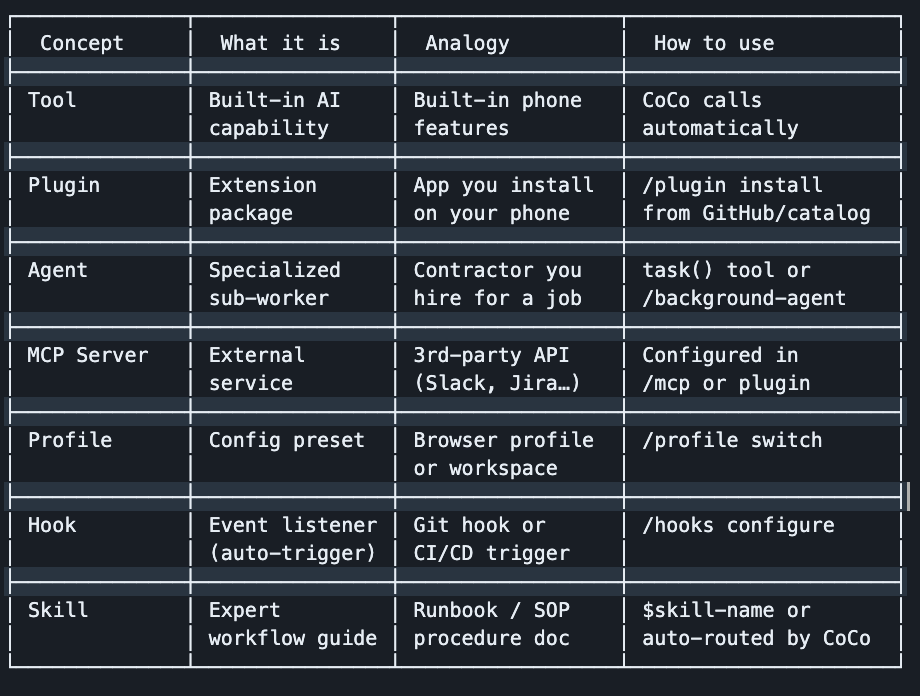Click the Concept column header

(82, 43)
